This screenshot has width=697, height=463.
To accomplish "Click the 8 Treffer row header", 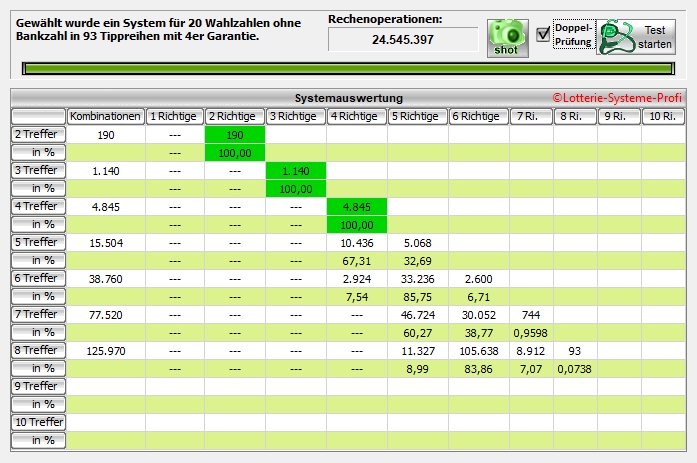I will [x=38, y=350].
